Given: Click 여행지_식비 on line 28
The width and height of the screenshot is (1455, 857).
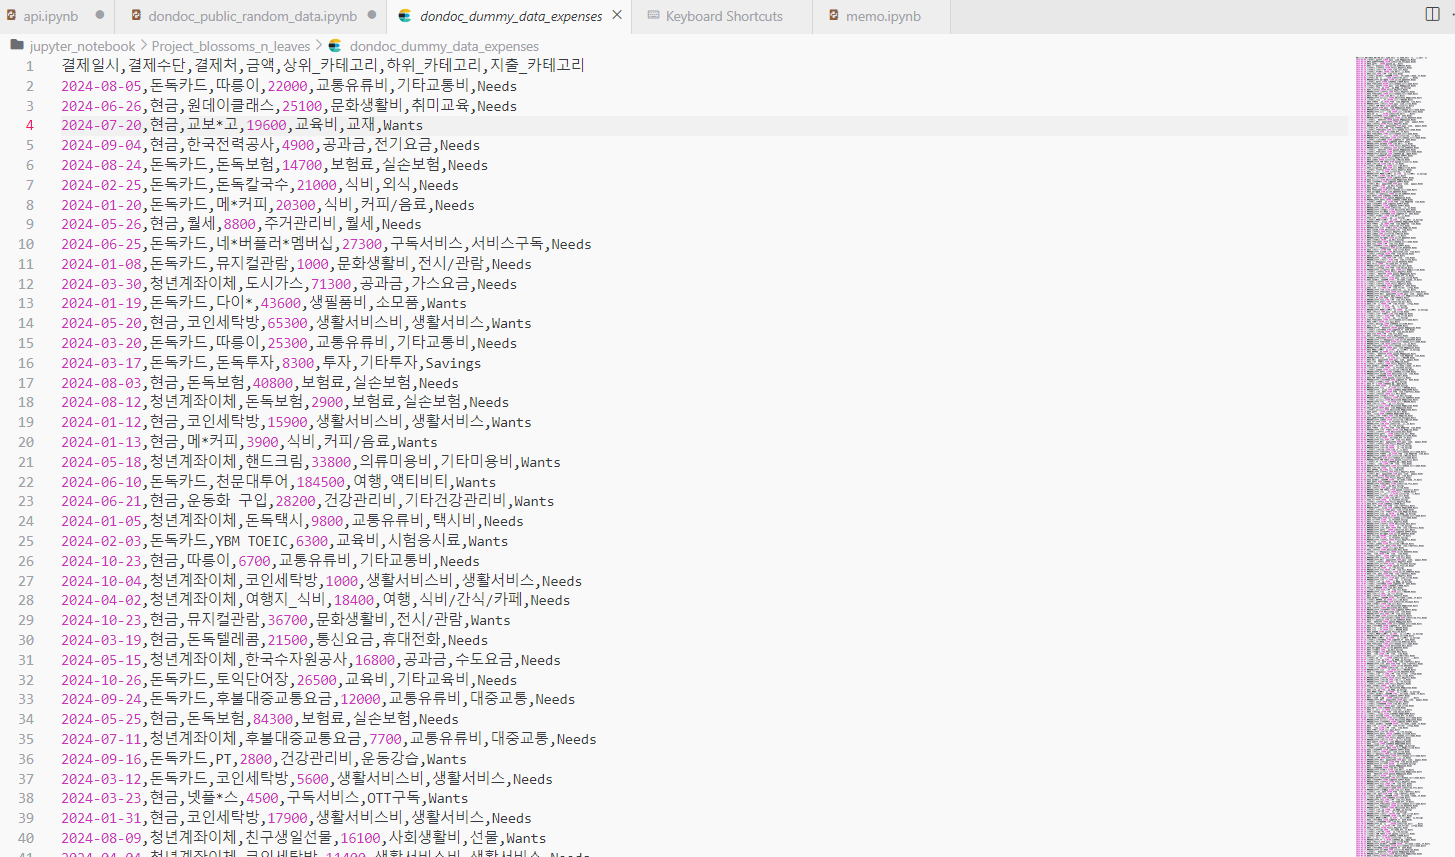Looking at the screenshot, I should point(285,600).
